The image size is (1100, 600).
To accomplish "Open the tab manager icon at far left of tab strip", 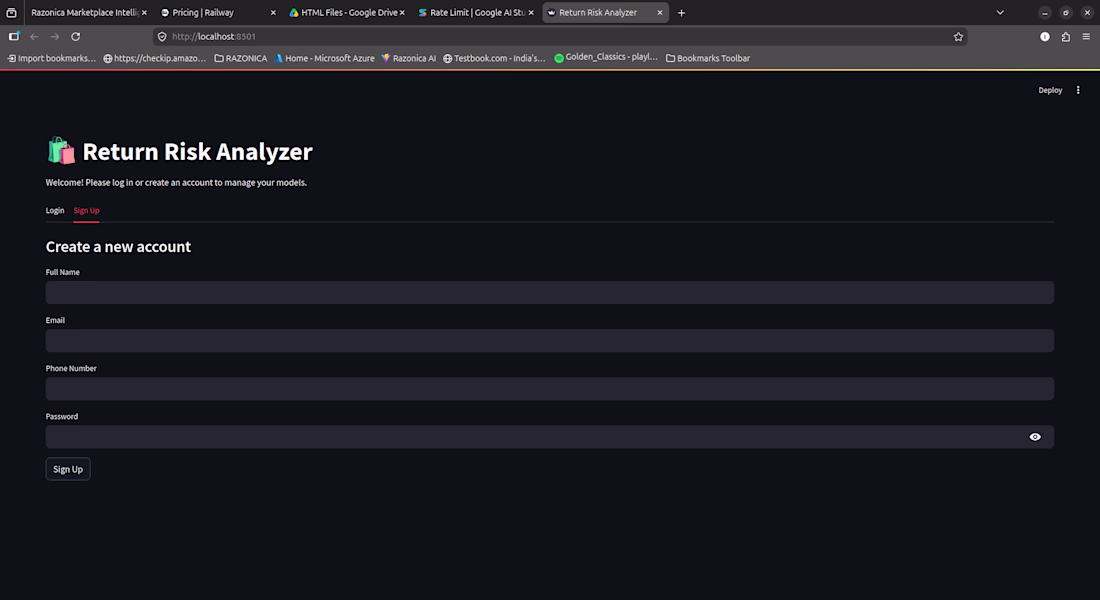I will 11,13.
